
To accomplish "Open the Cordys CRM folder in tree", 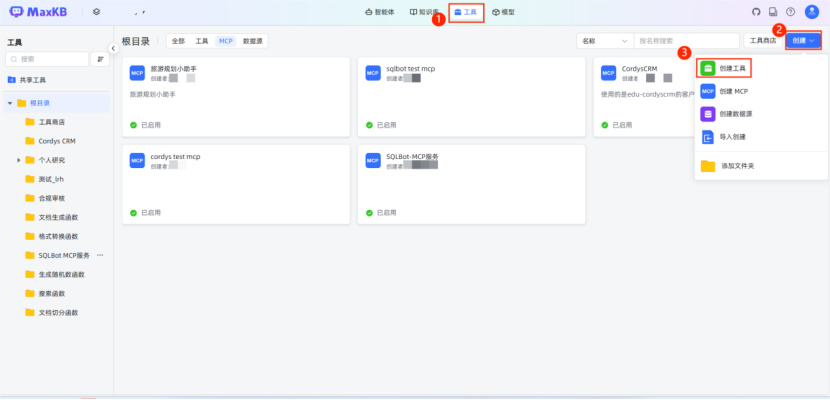I will tap(57, 141).
